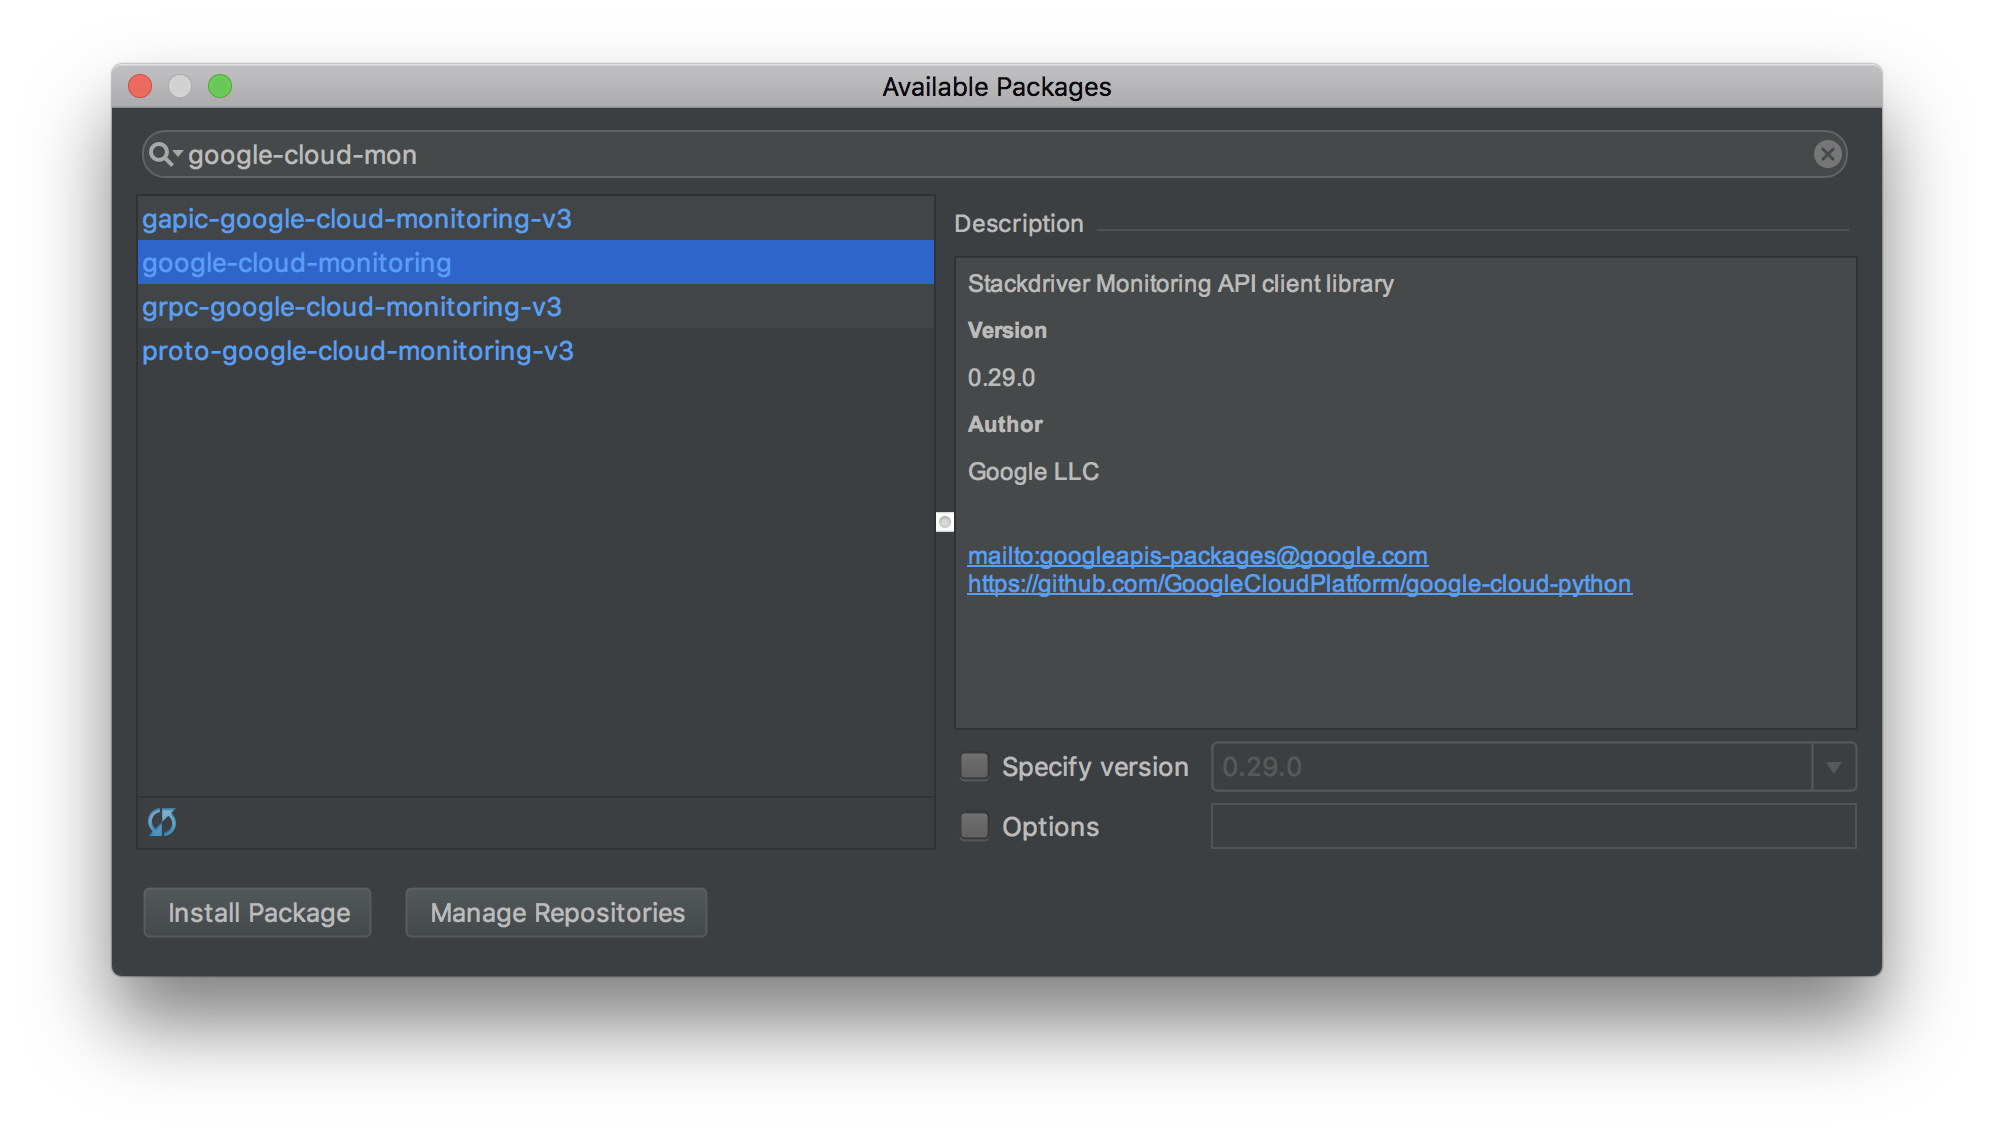Click Manage Repositories button
The image size is (1994, 1136).
tap(557, 912)
